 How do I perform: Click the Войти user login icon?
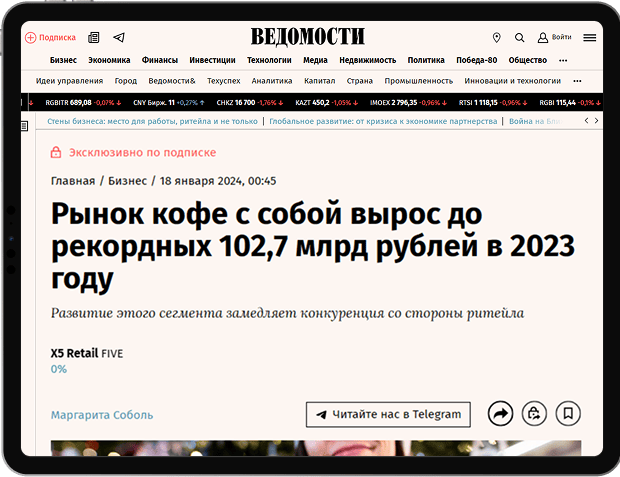point(543,38)
